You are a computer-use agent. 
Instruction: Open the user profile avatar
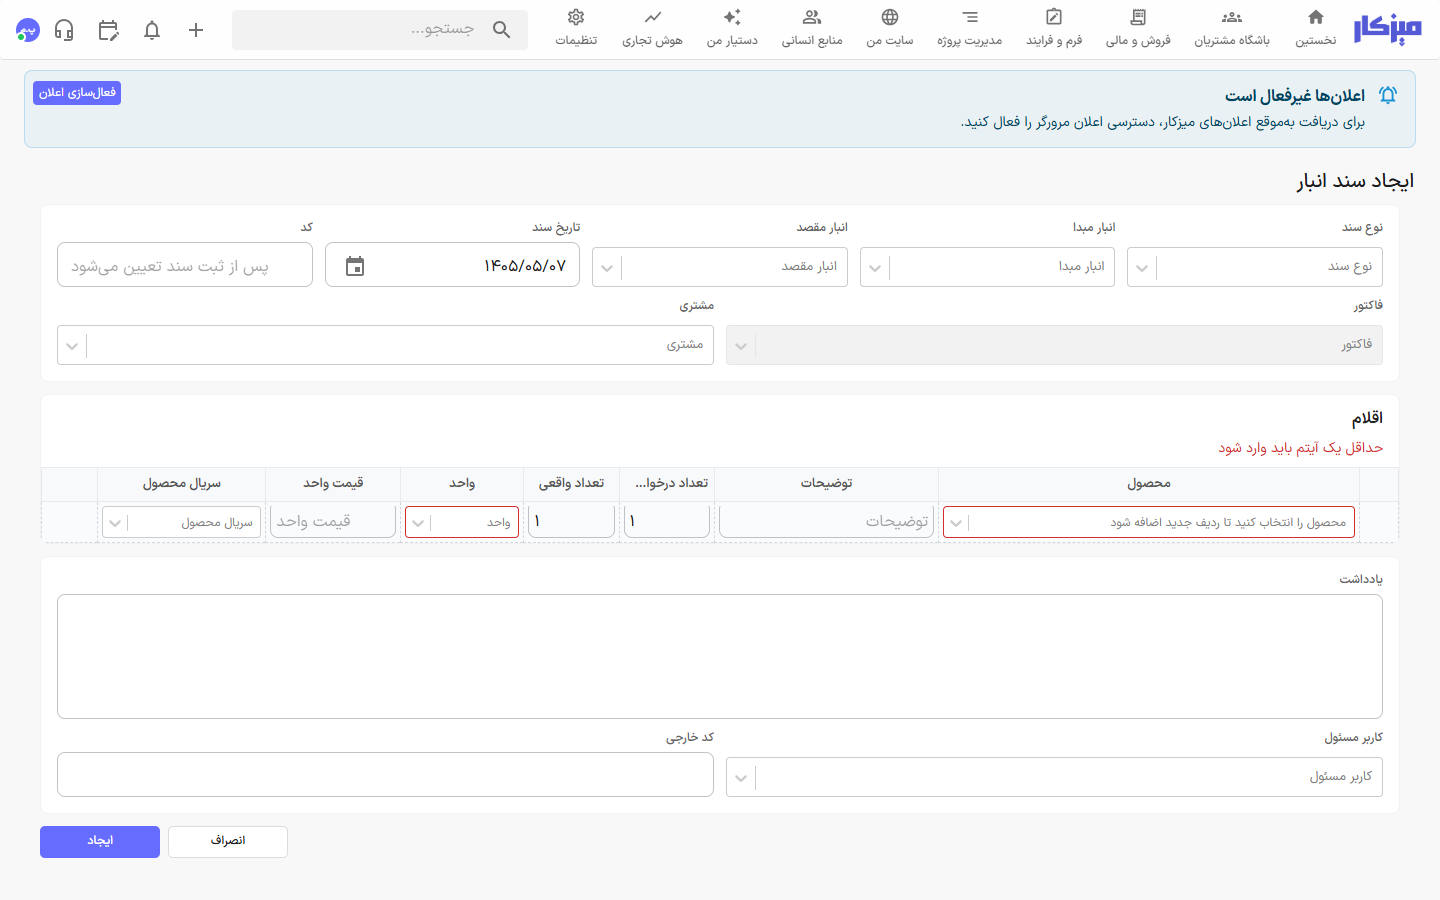pyautogui.click(x=27, y=30)
